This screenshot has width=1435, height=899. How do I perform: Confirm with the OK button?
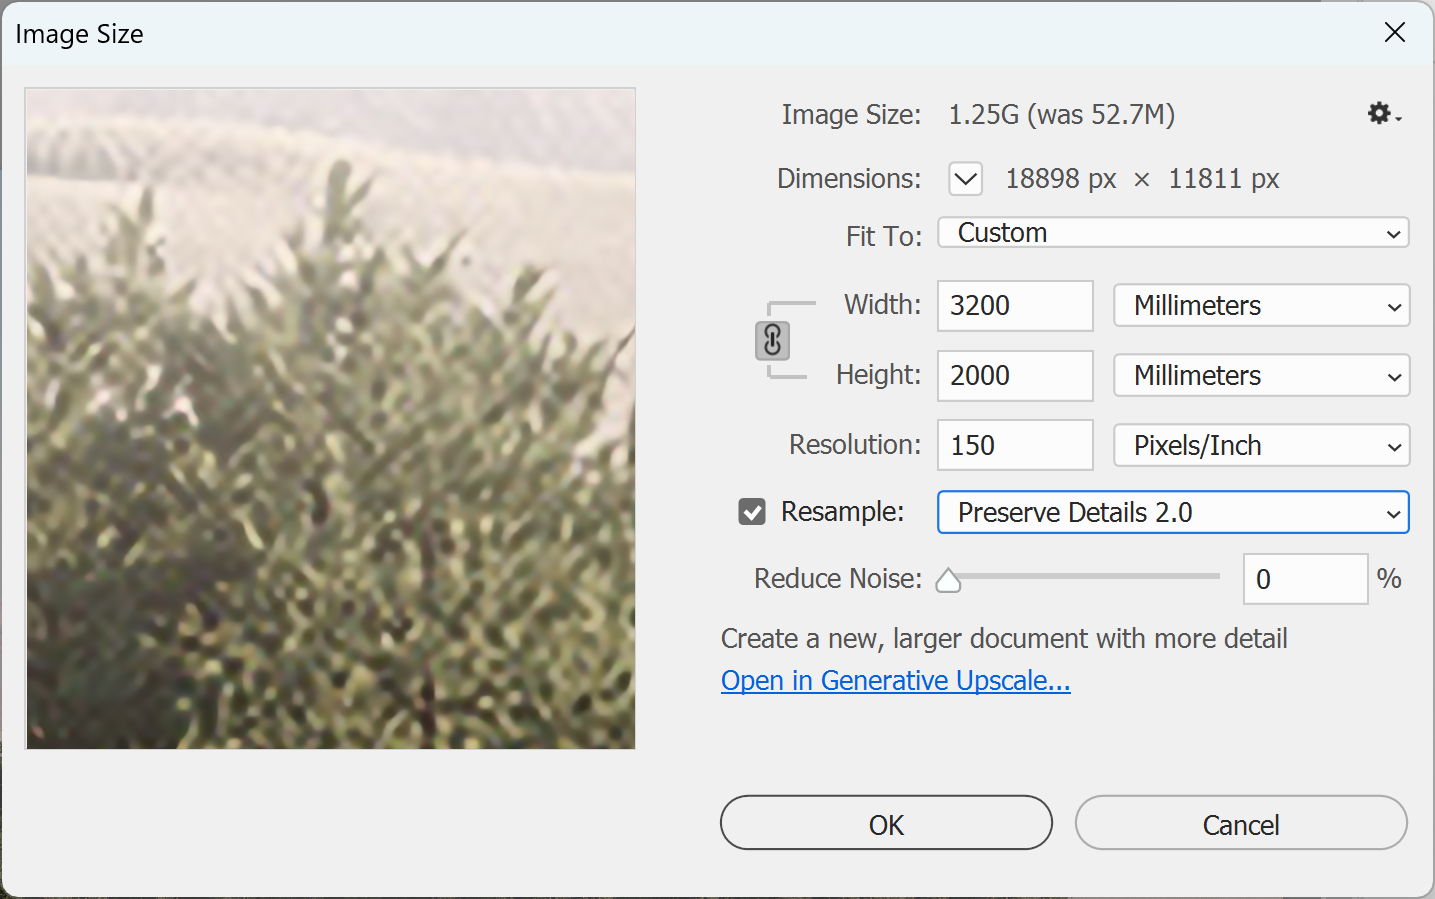[x=886, y=823]
